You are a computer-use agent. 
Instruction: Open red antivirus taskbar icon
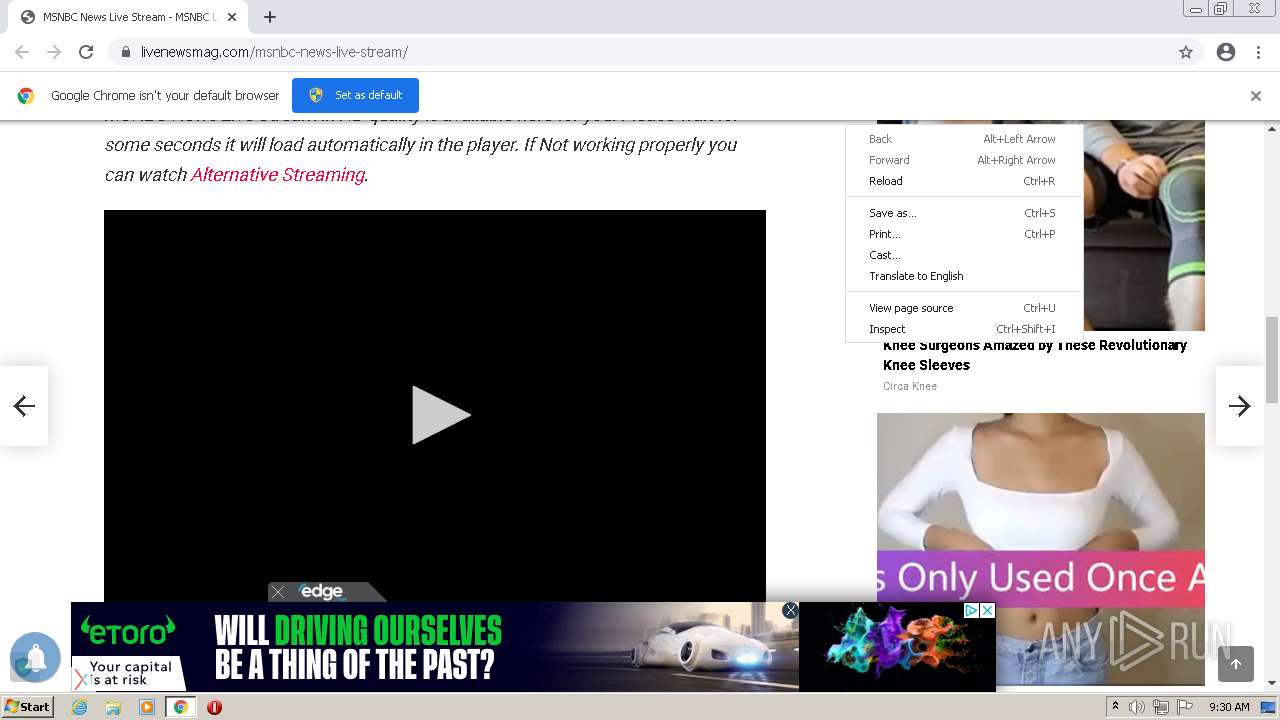pyautogui.click(x=214, y=707)
